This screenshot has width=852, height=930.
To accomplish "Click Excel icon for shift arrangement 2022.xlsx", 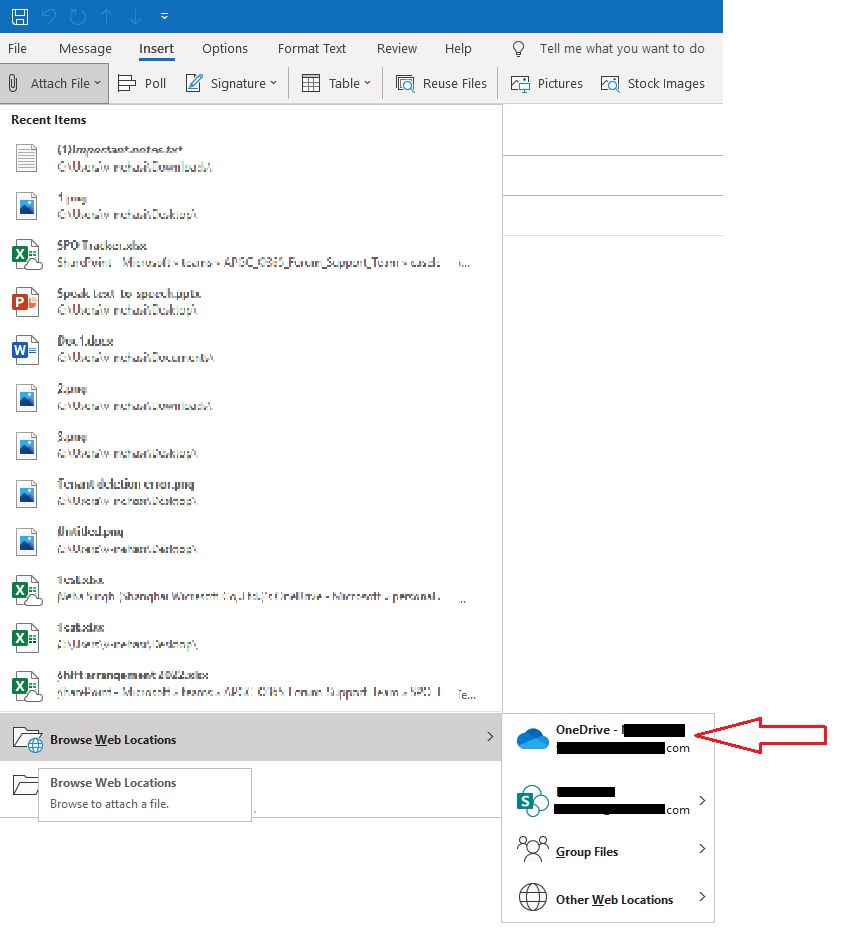I will 27,686.
